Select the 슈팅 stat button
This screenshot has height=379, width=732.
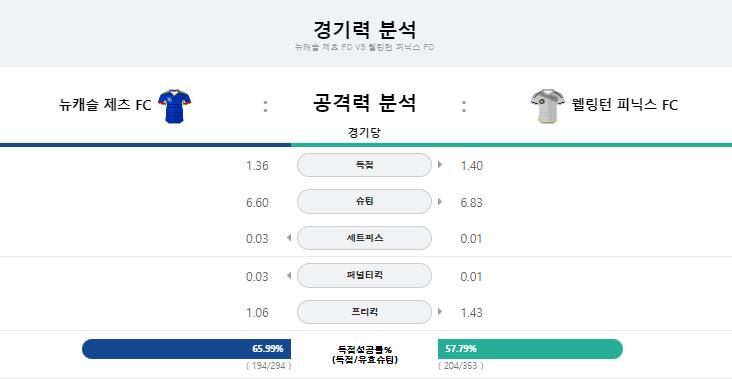click(x=364, y=202)
